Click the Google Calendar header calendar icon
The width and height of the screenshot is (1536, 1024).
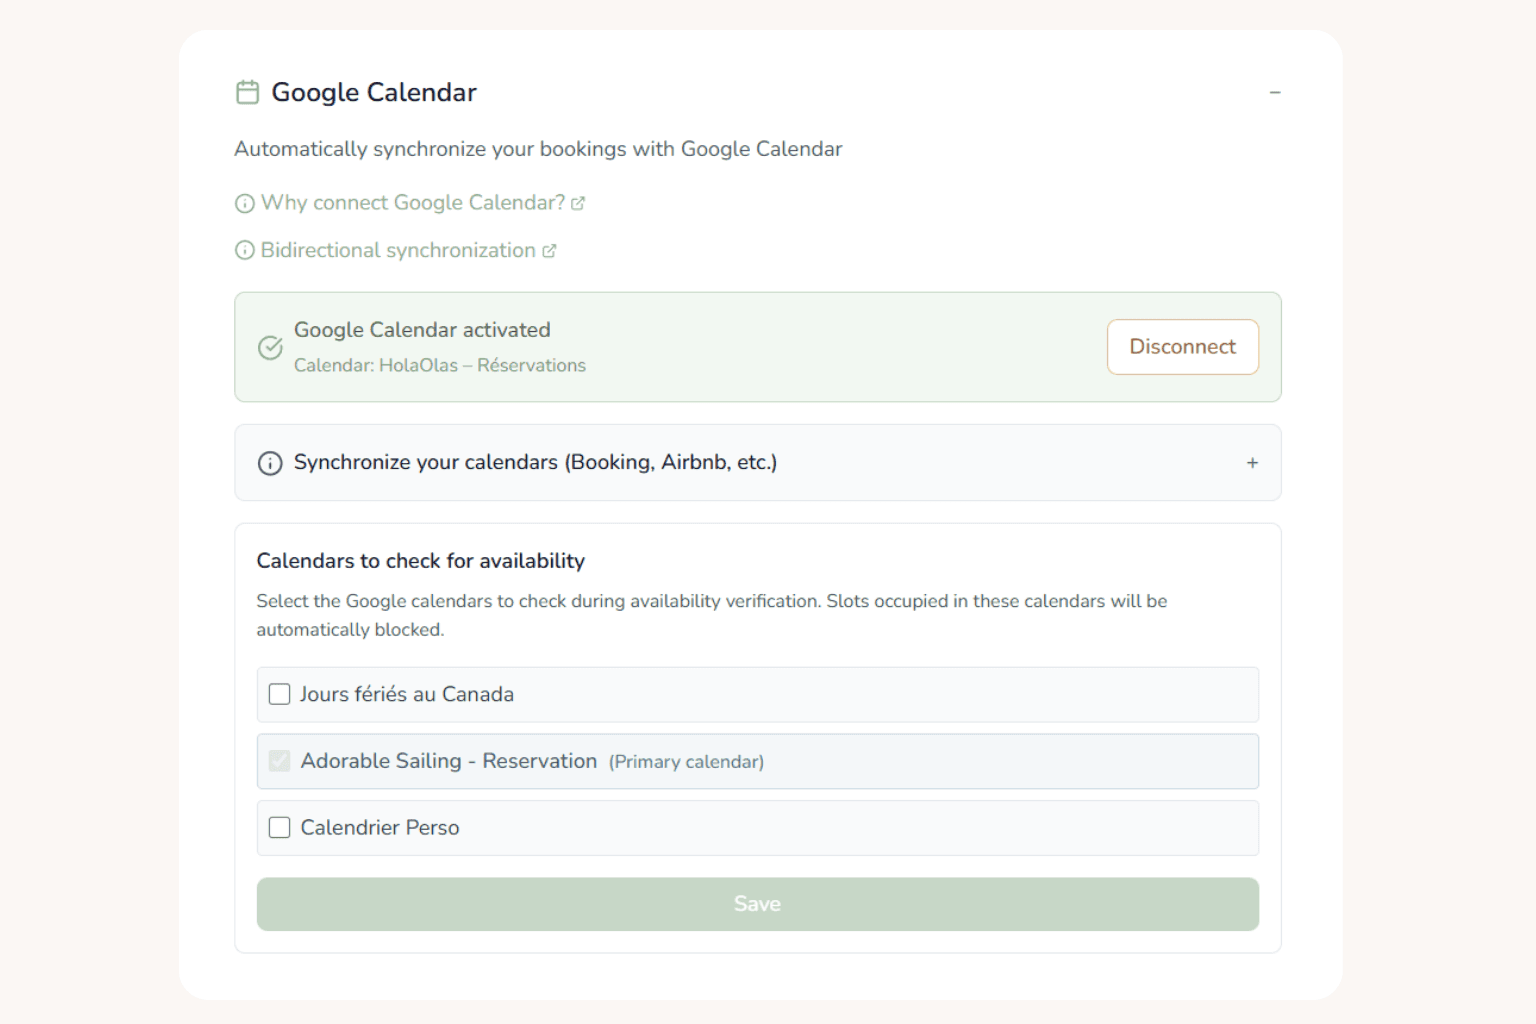[x=247, y=92]
